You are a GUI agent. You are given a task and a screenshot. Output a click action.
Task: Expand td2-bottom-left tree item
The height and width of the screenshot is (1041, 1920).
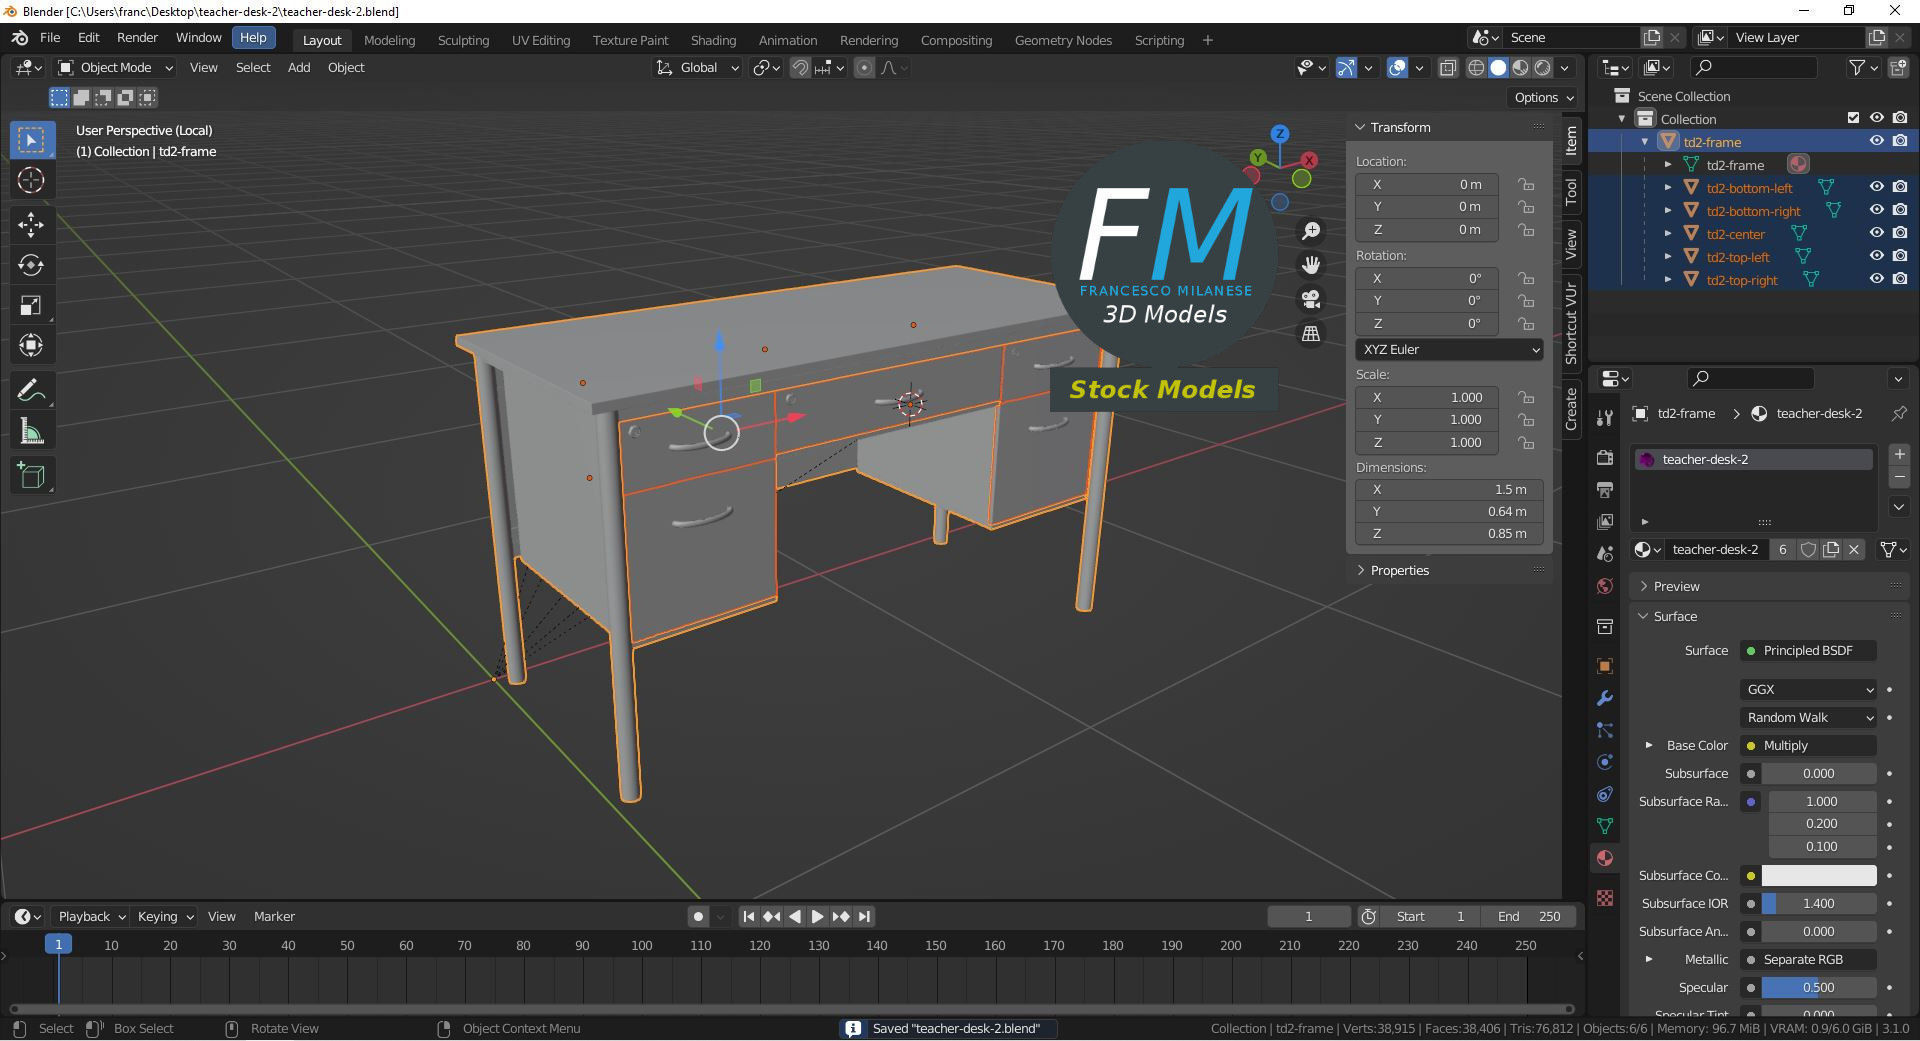pyautogui.click(x=1668, y=188)
